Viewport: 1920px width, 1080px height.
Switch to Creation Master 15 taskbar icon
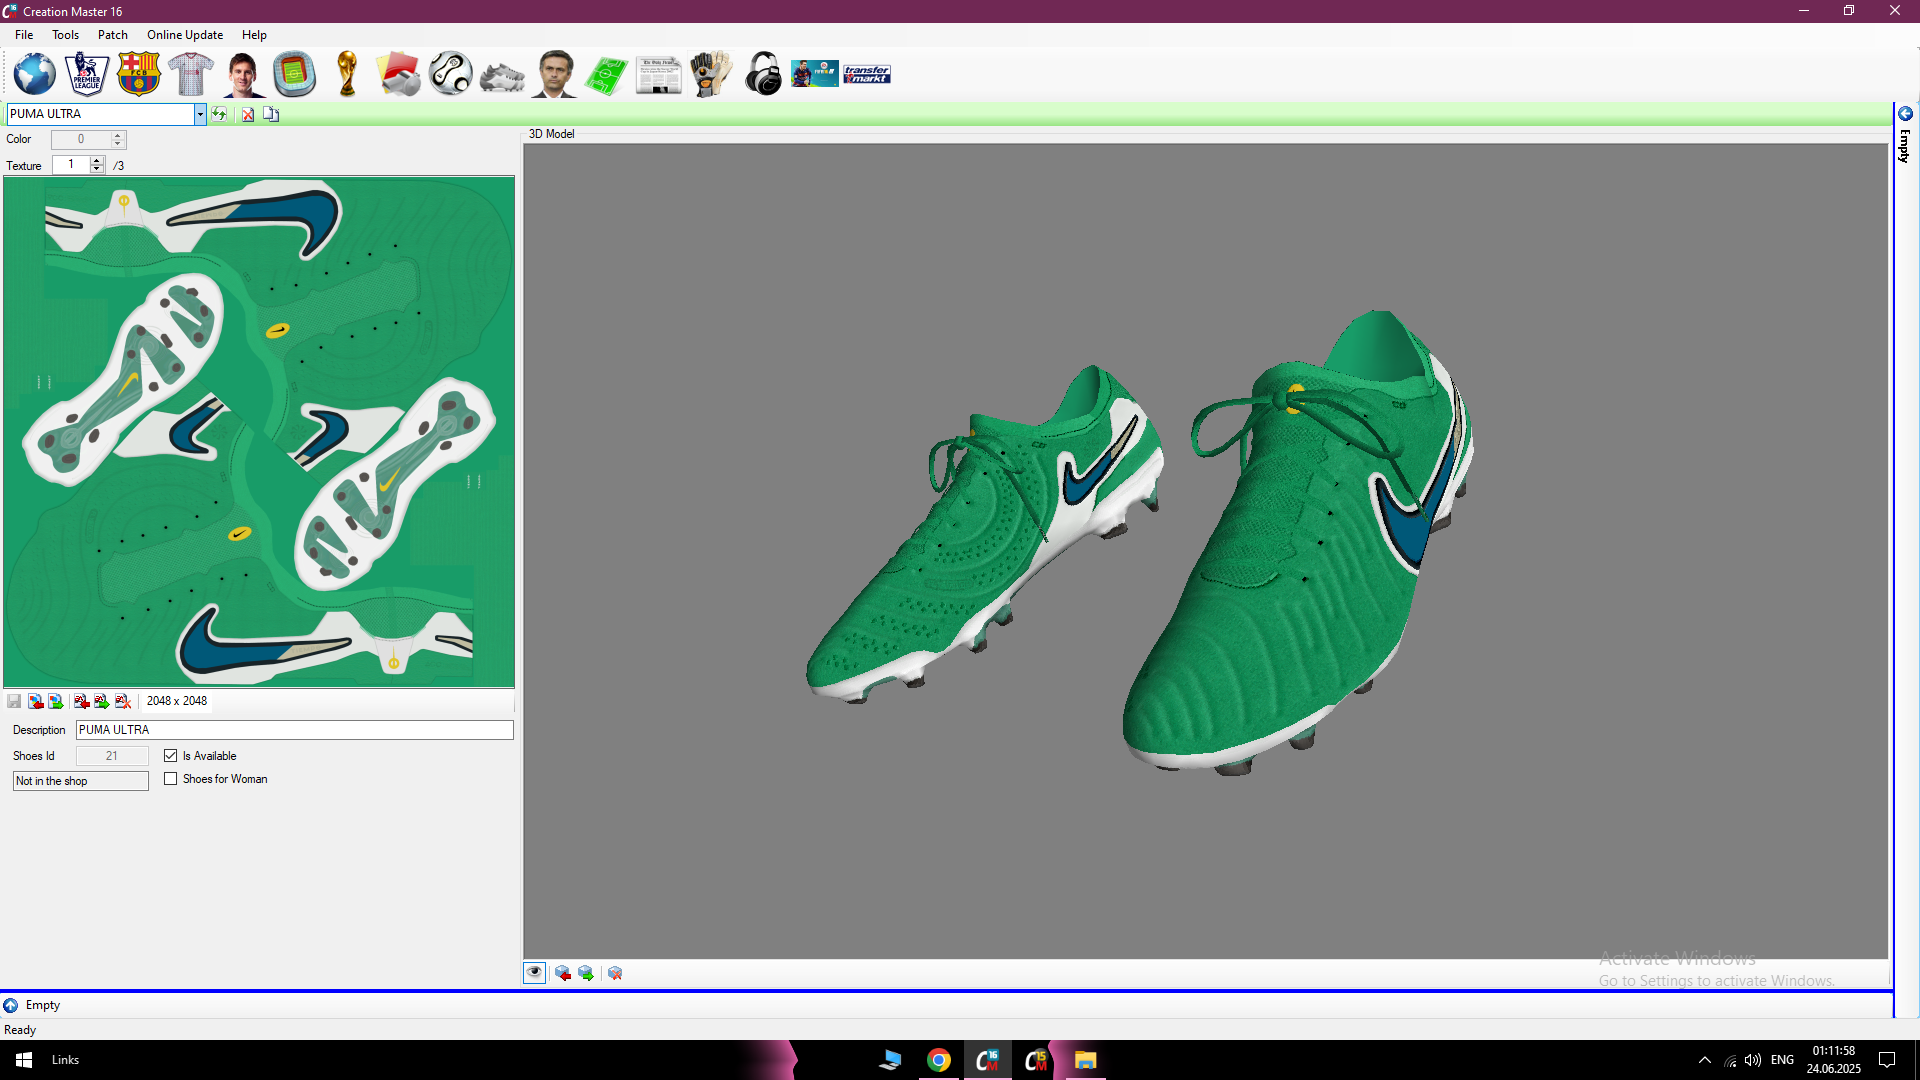1037,1060
